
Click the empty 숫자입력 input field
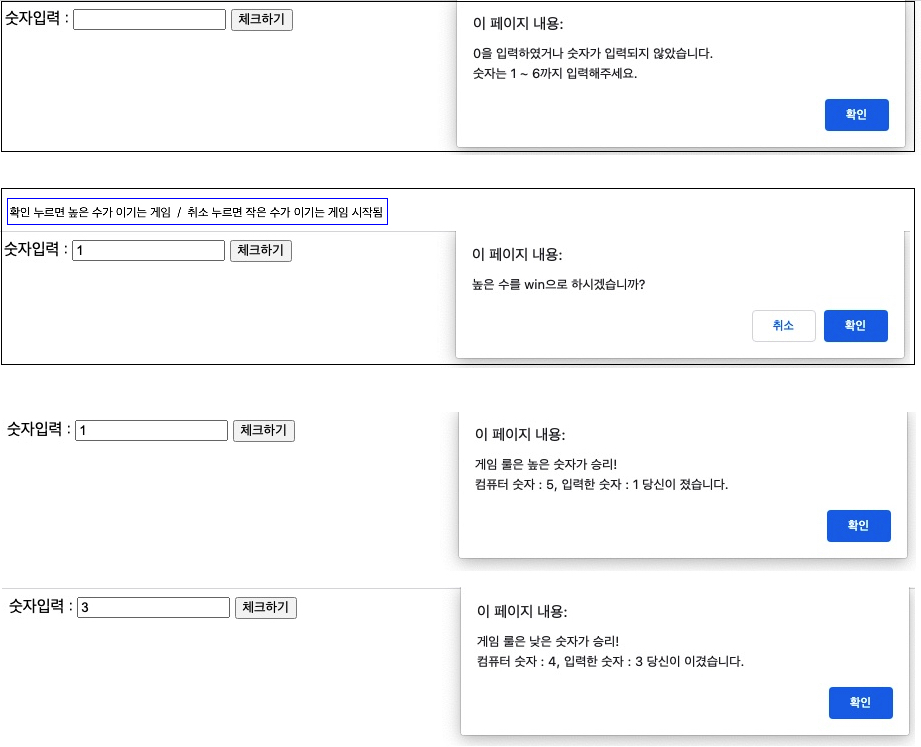point(149,19)
